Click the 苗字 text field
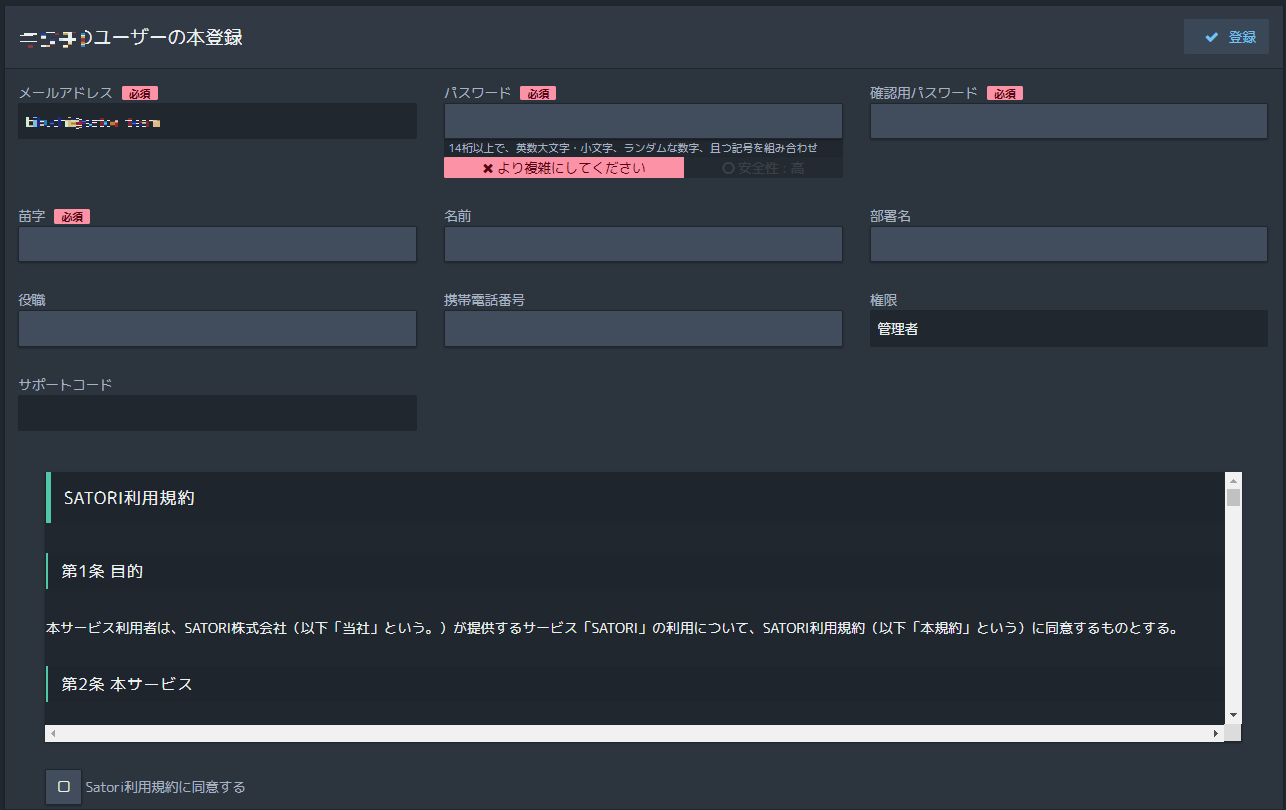The height and width of the screenshot is (810, 1286). tap(217, 244)
